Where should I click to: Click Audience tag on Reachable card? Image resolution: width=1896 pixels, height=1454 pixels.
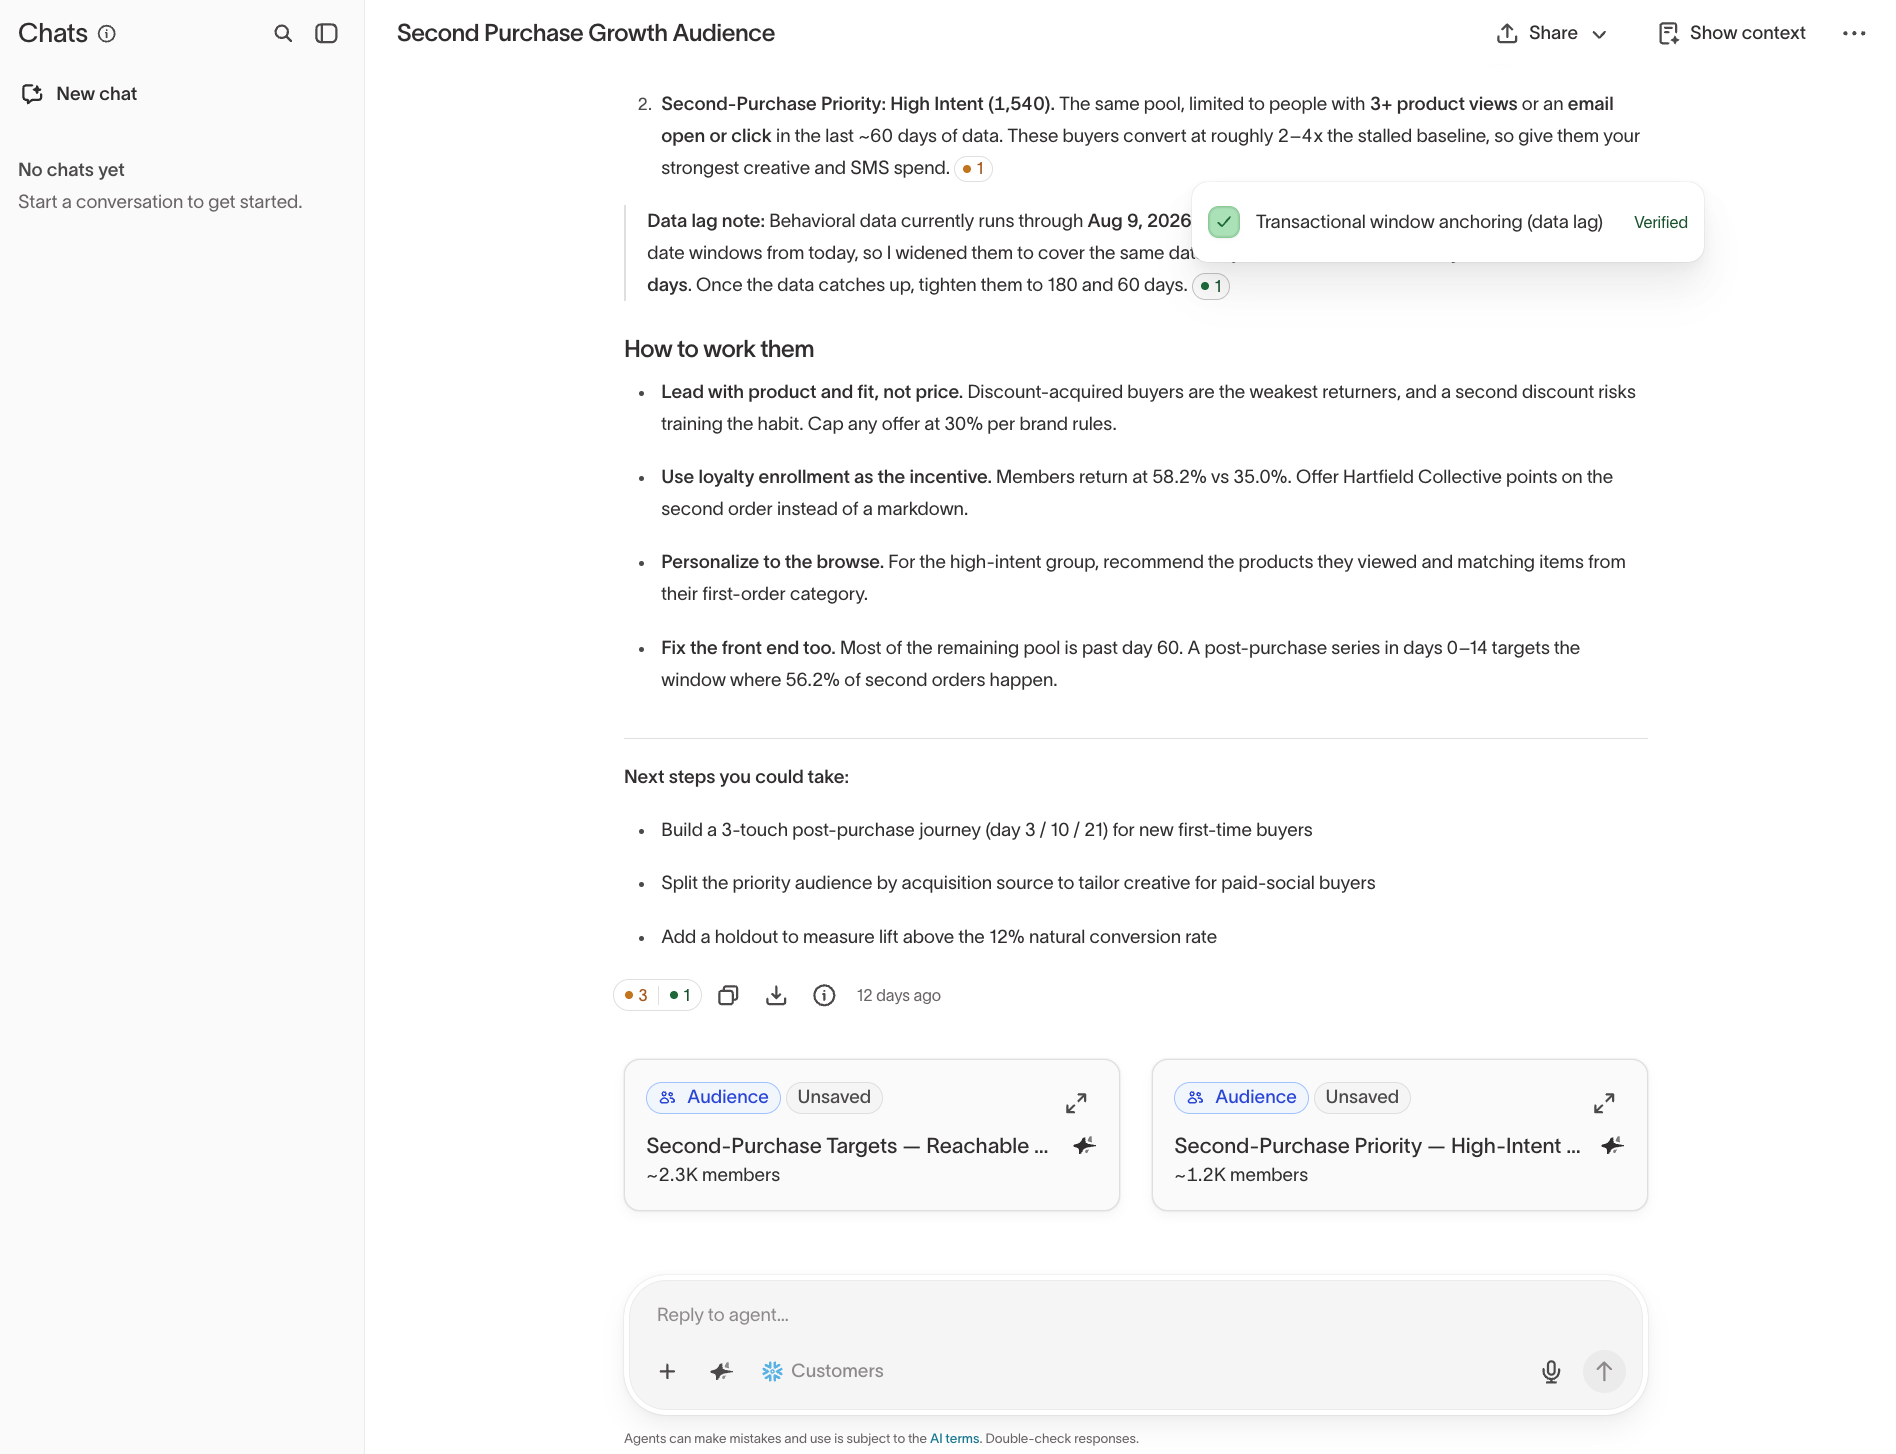coord(713,1097)
